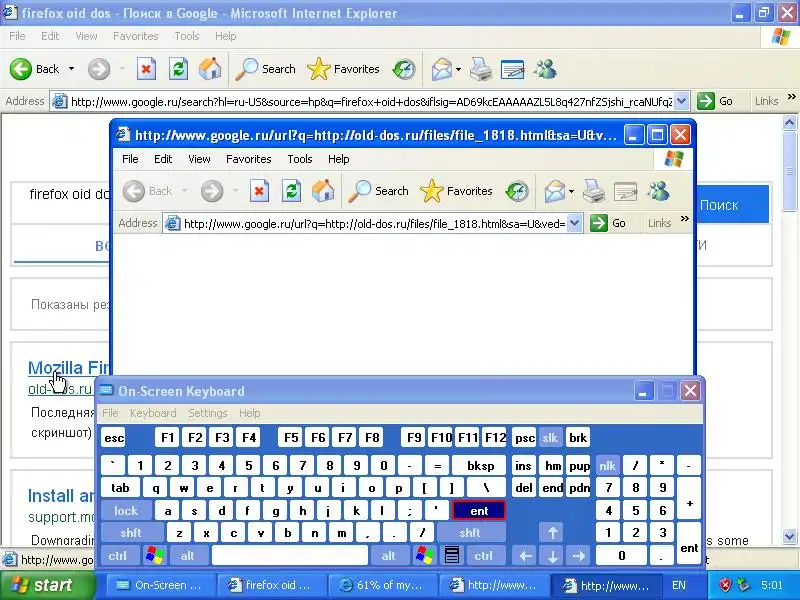Click Messenger icon in background Google window
Screen dimensions: 800x600
(545, 69)
